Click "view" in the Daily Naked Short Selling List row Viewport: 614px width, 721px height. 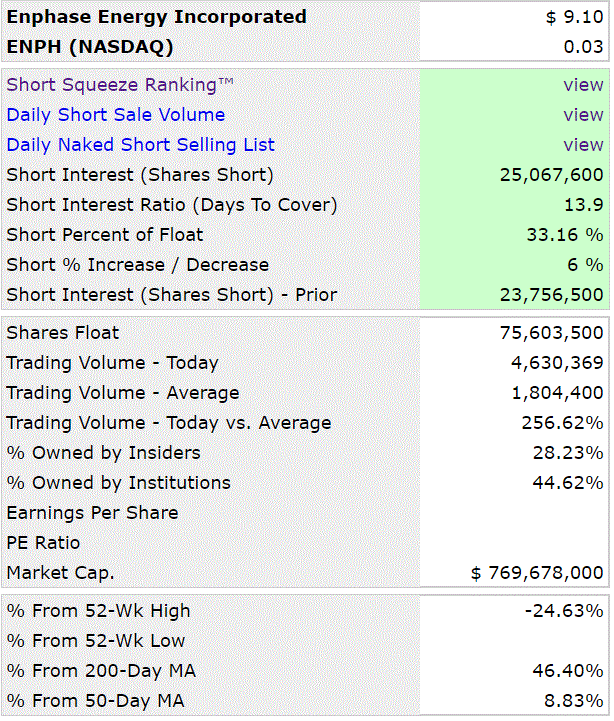[583, 145]
